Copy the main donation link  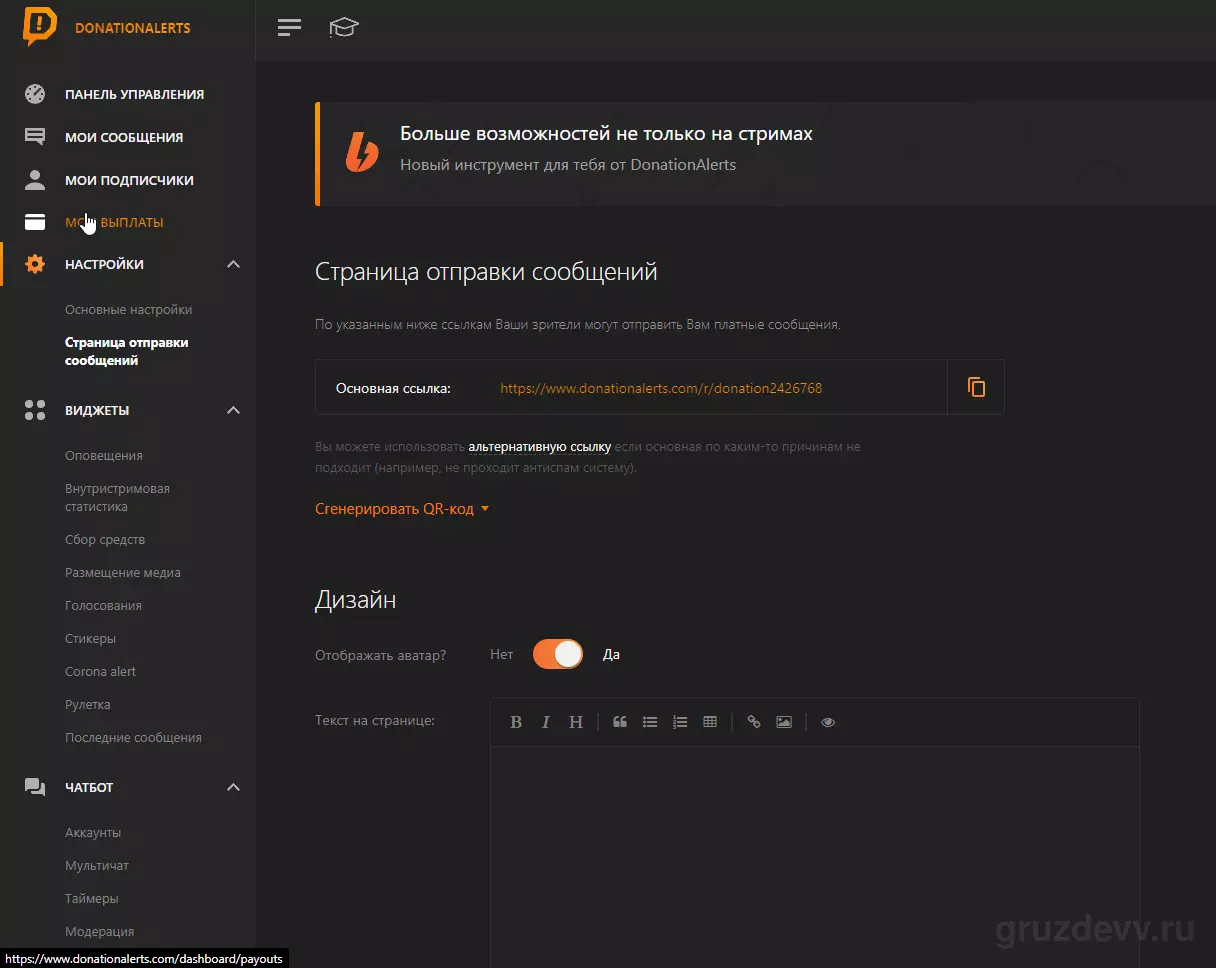point(976,387)
